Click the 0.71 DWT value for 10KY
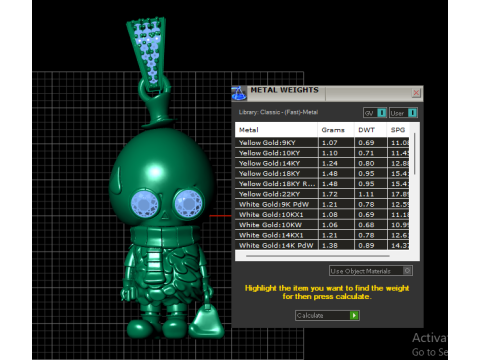The image size is (480, 360). point(366,153)
